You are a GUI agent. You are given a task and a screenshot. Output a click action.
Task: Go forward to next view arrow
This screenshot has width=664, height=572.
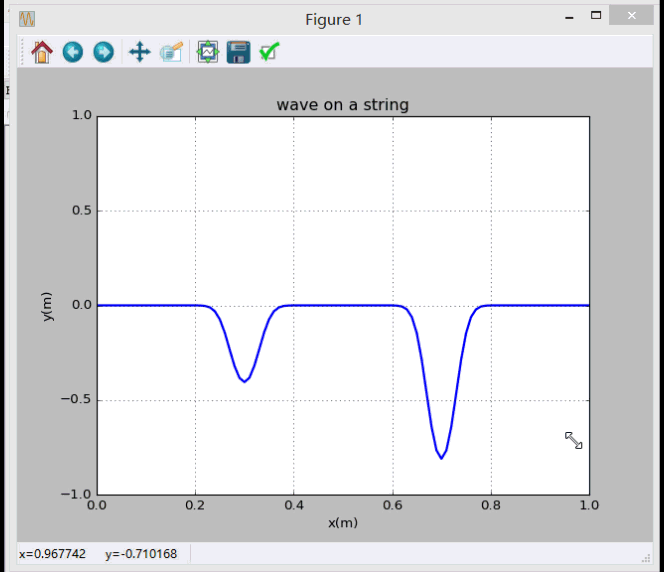(103, 52)
